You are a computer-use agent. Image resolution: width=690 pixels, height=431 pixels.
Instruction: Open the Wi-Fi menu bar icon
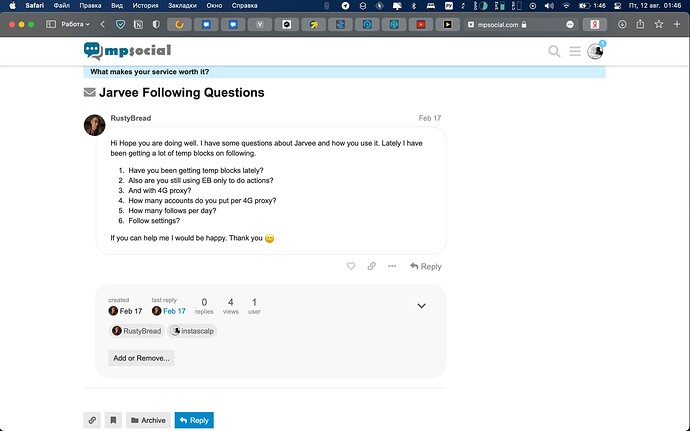tap(566, 6)
